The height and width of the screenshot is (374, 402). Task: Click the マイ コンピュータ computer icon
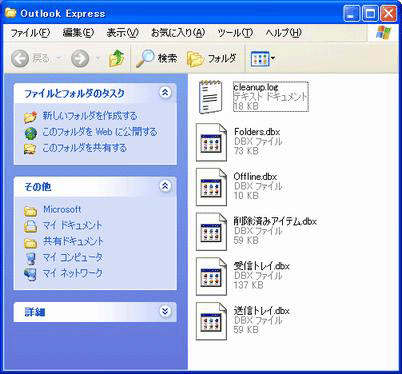coord(31,258)
